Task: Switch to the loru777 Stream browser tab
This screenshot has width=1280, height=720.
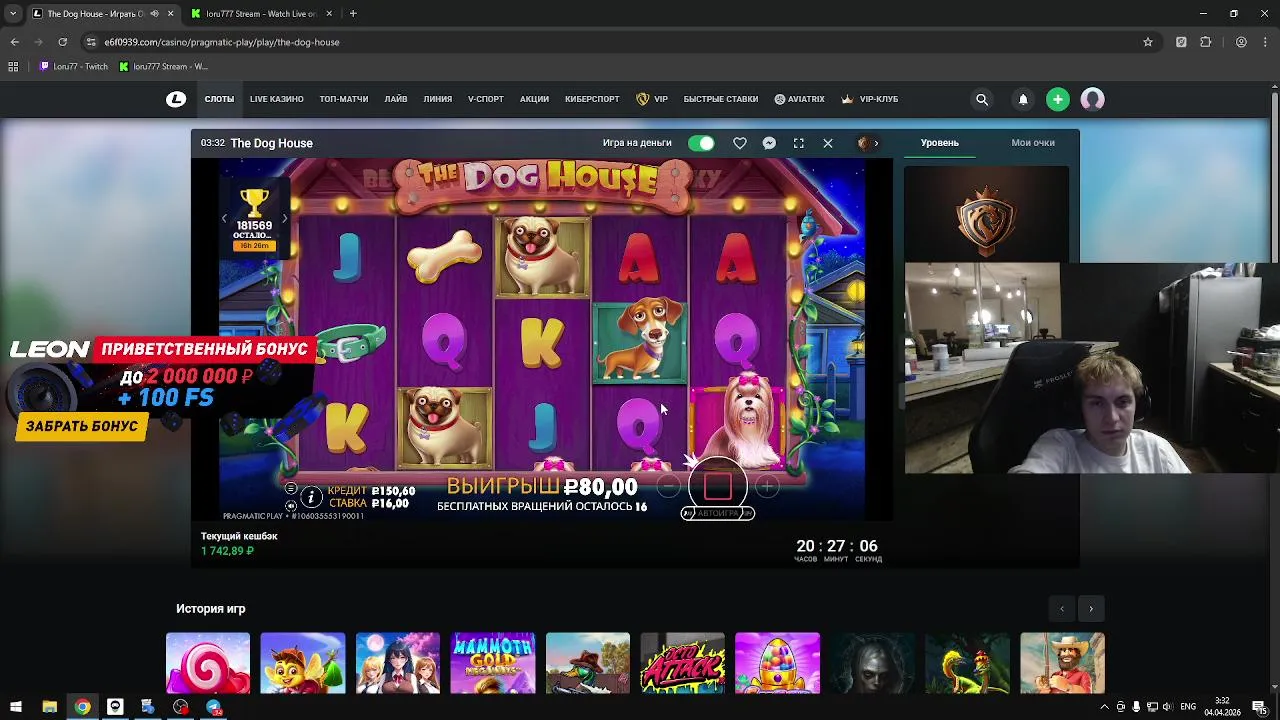Action: pyautogui.click(x=260, y=14)
